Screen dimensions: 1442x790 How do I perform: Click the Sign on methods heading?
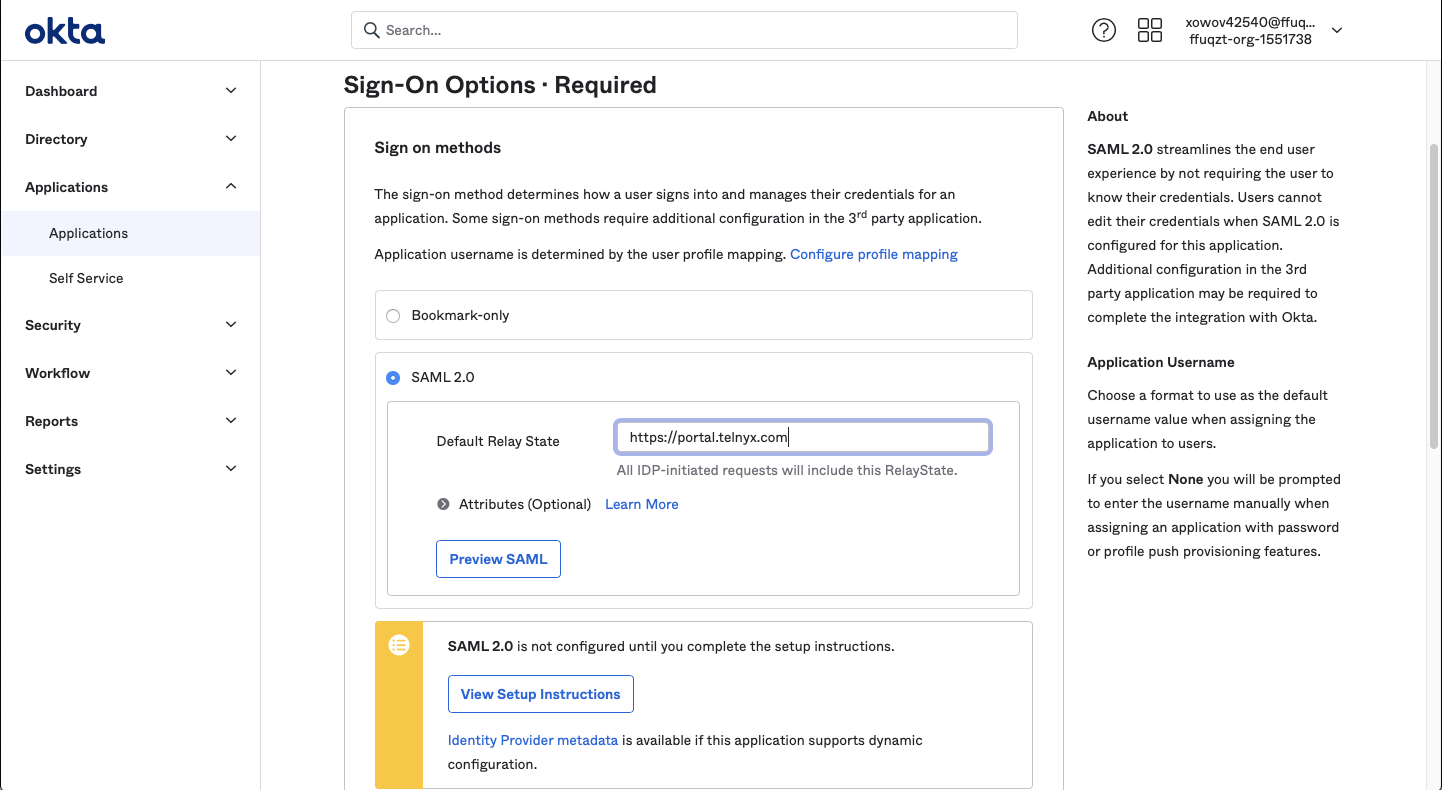point(438,147)
